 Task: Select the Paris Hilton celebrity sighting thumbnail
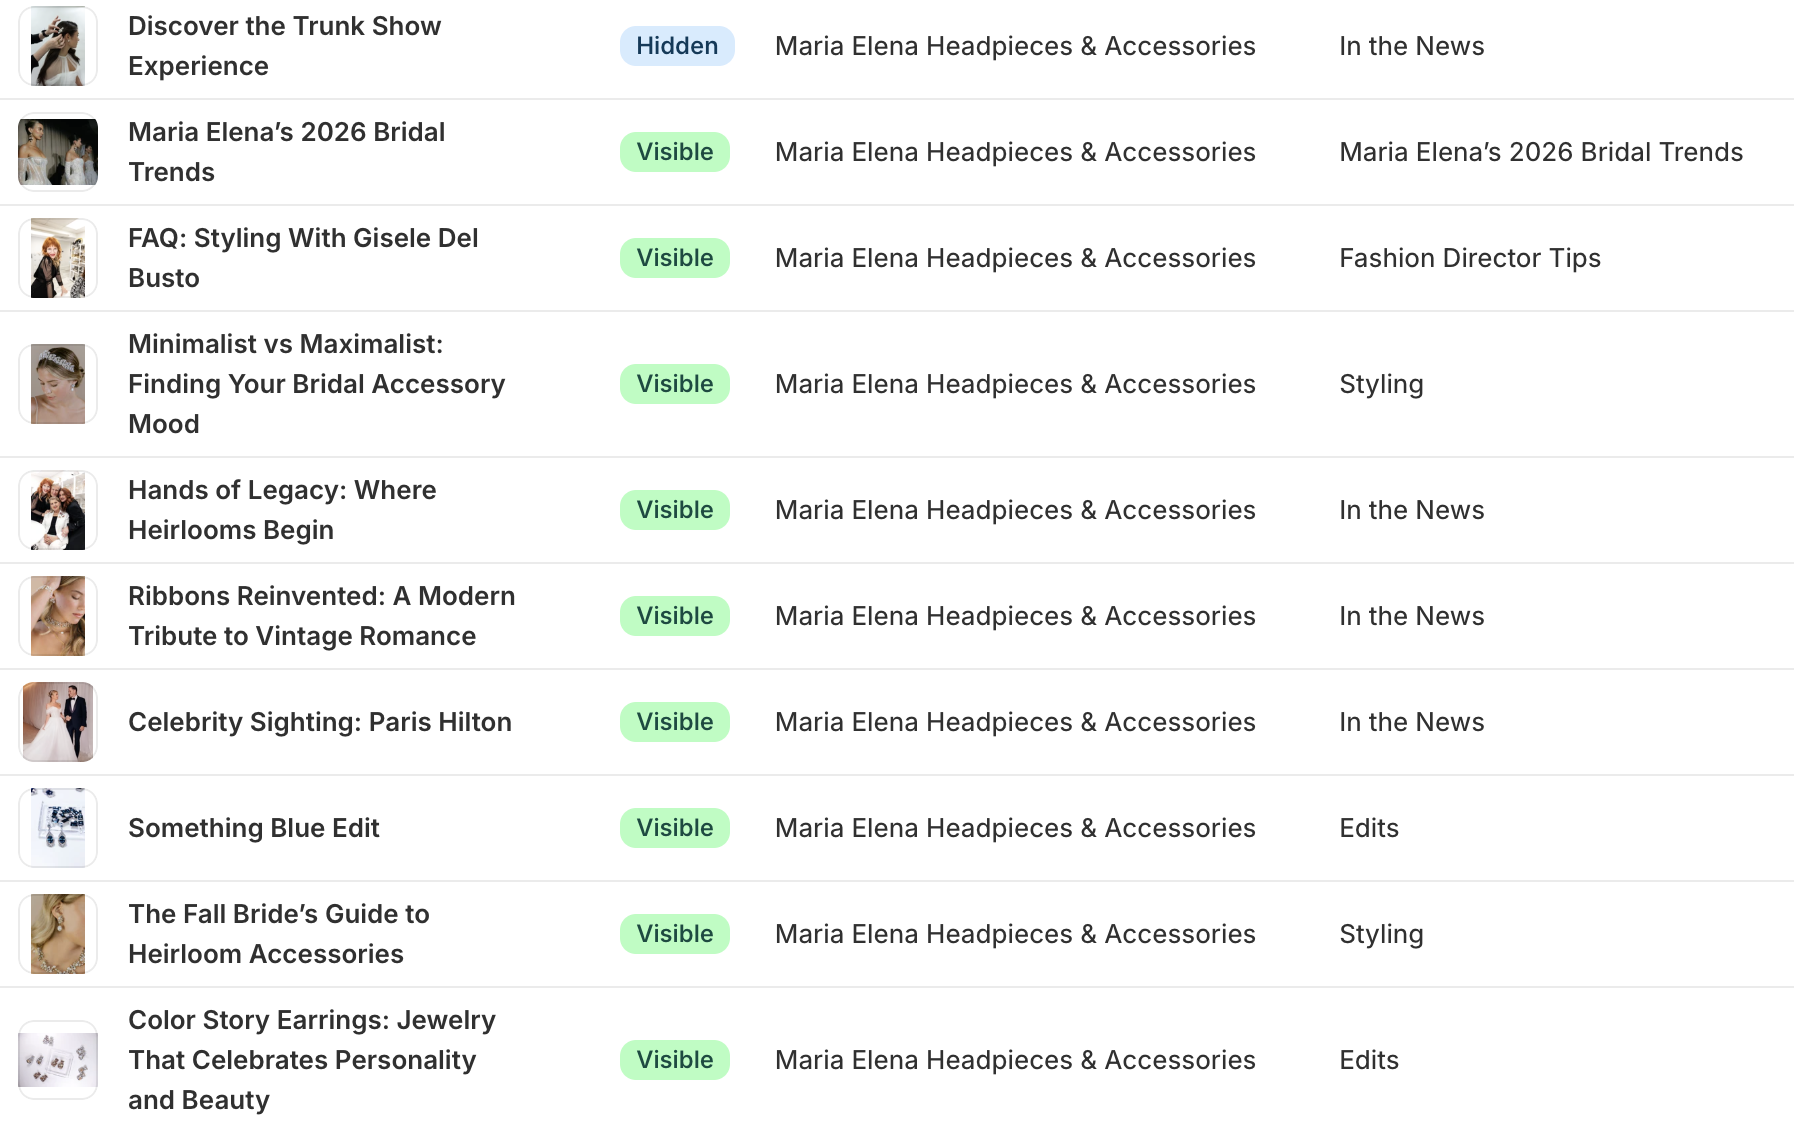coord(58,722)
